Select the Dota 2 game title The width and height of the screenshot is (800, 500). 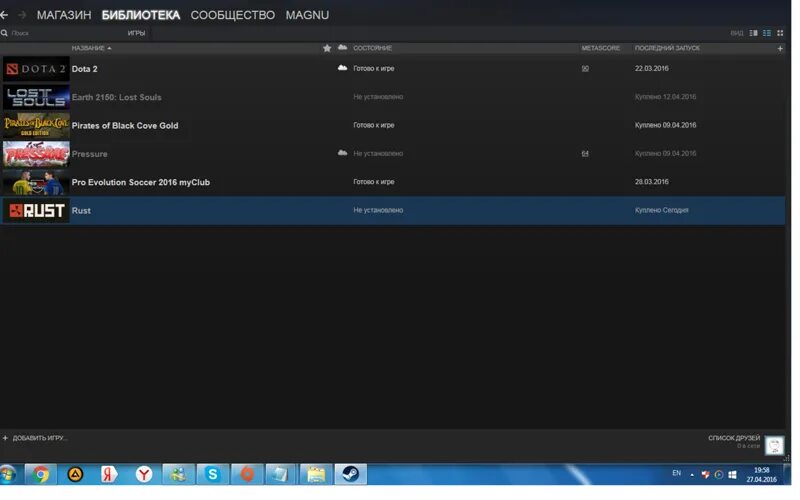(84, 69)
